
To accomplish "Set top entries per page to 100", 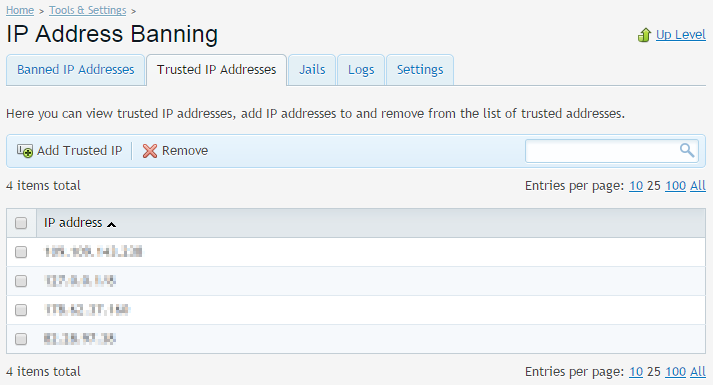I will (x=675, y=186).
